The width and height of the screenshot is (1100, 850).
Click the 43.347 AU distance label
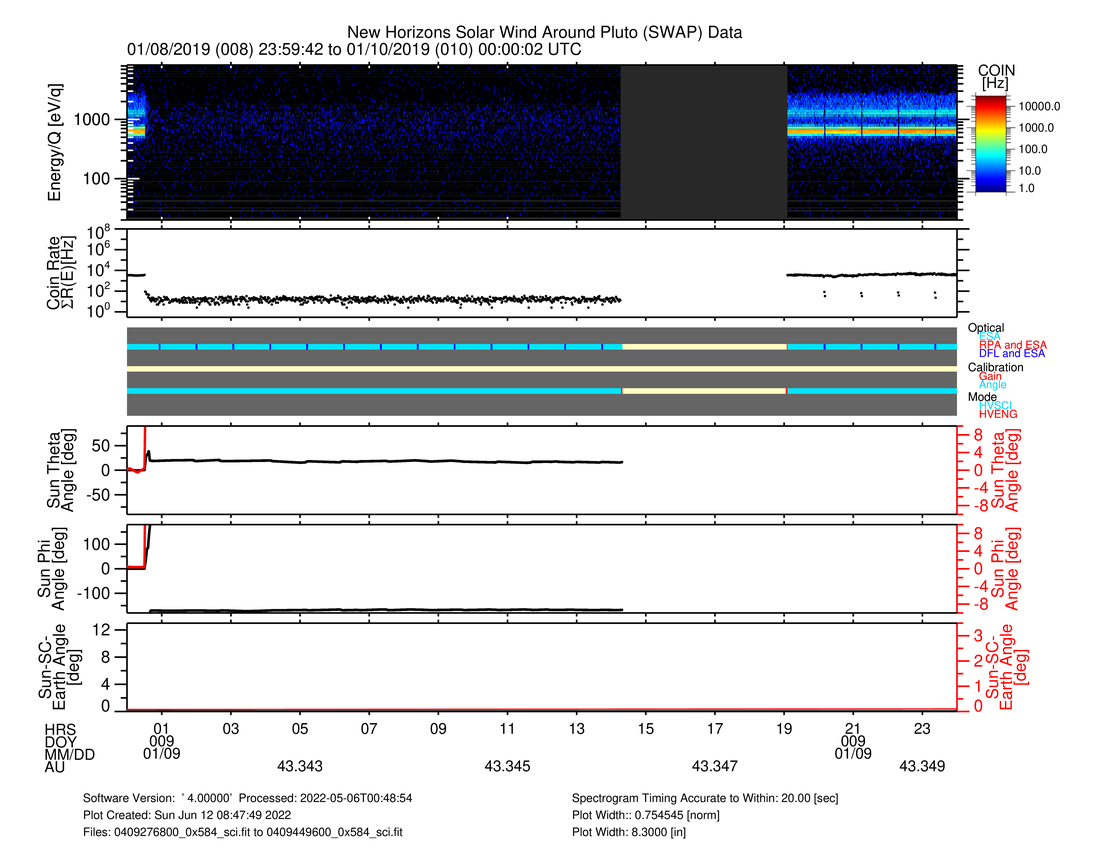[x=714, y=766]
